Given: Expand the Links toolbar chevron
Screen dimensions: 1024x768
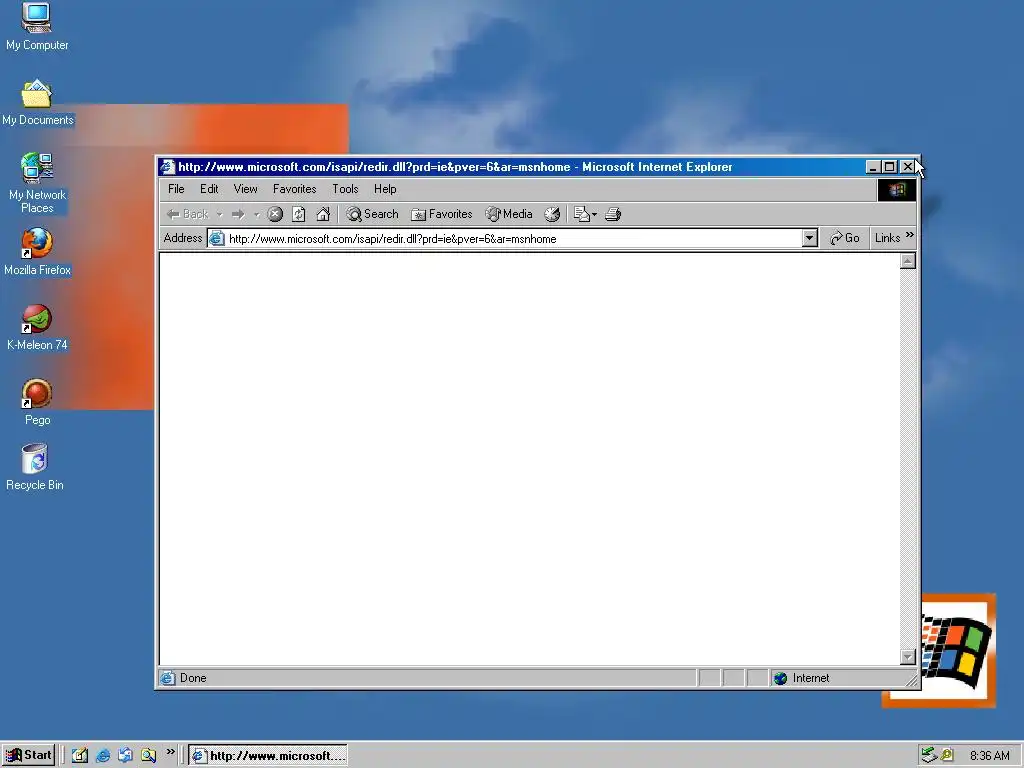Looking at the screenshot, I should (910, 235).
